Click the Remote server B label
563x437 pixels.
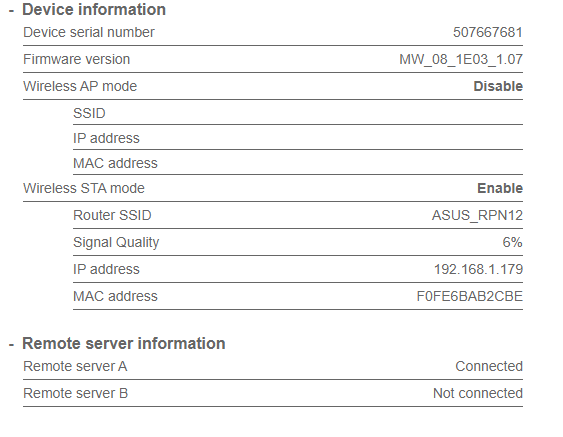(x=75, y=393)
